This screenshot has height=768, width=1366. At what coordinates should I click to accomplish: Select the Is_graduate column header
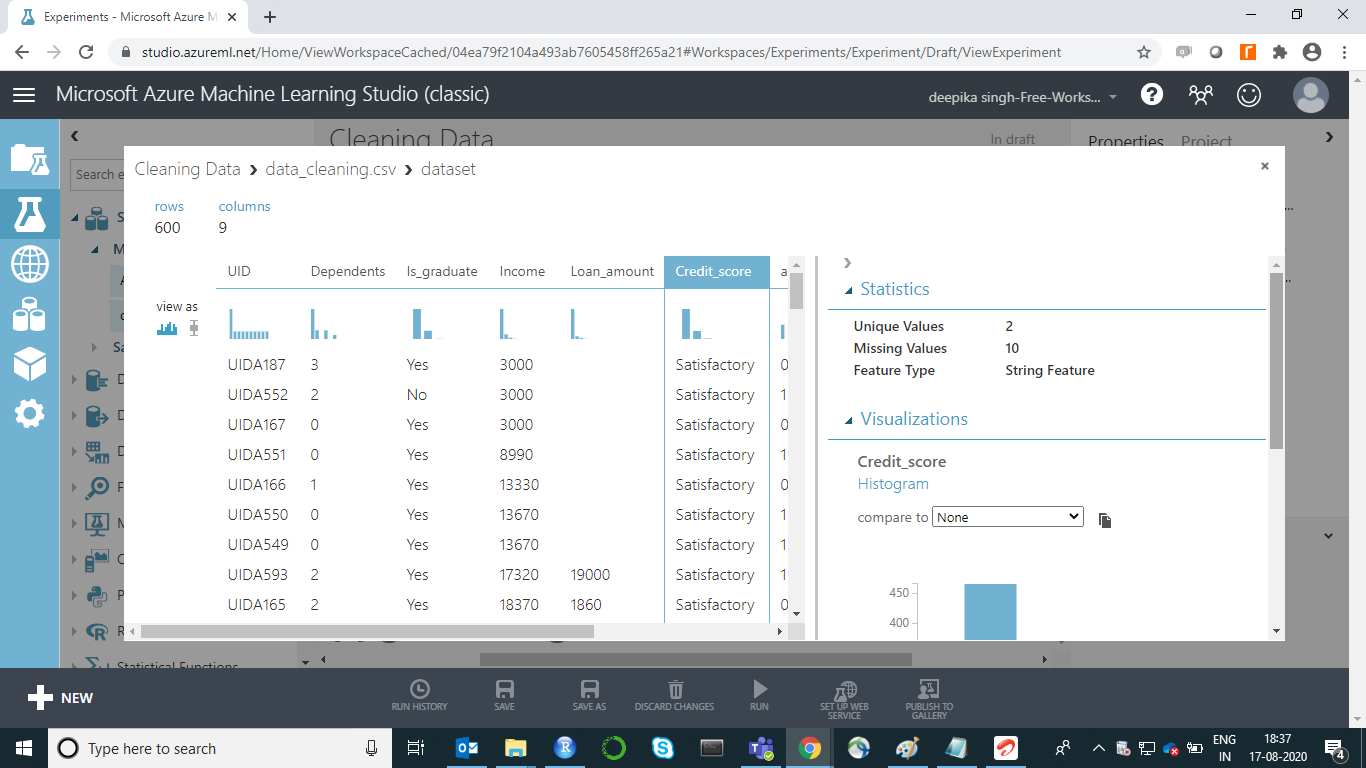coord(442,271)
